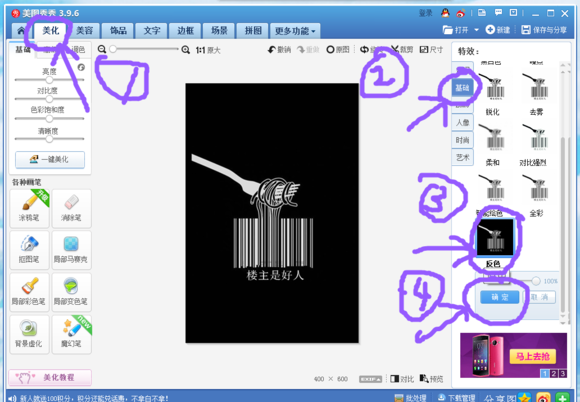Viewport: 580px width, 402px height.
Task: Click the 一键美化 button
Action: click(50, 159)
